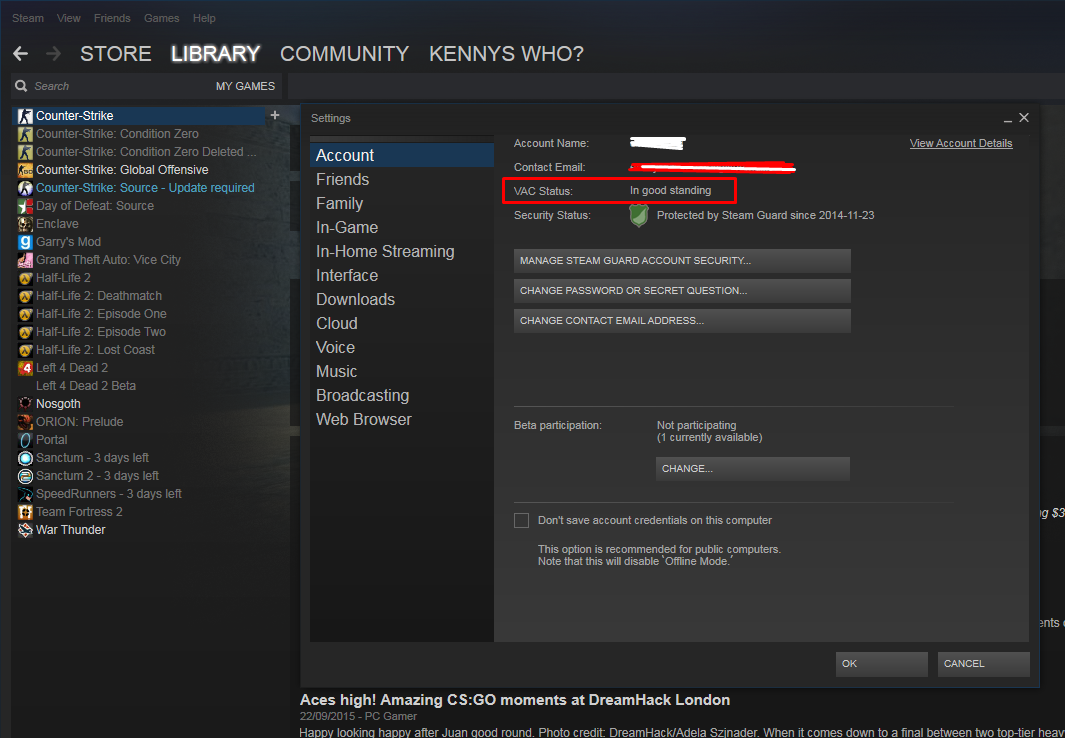Click the Half-Life 2: Deathmatch icon

click(x=25, y=296)
